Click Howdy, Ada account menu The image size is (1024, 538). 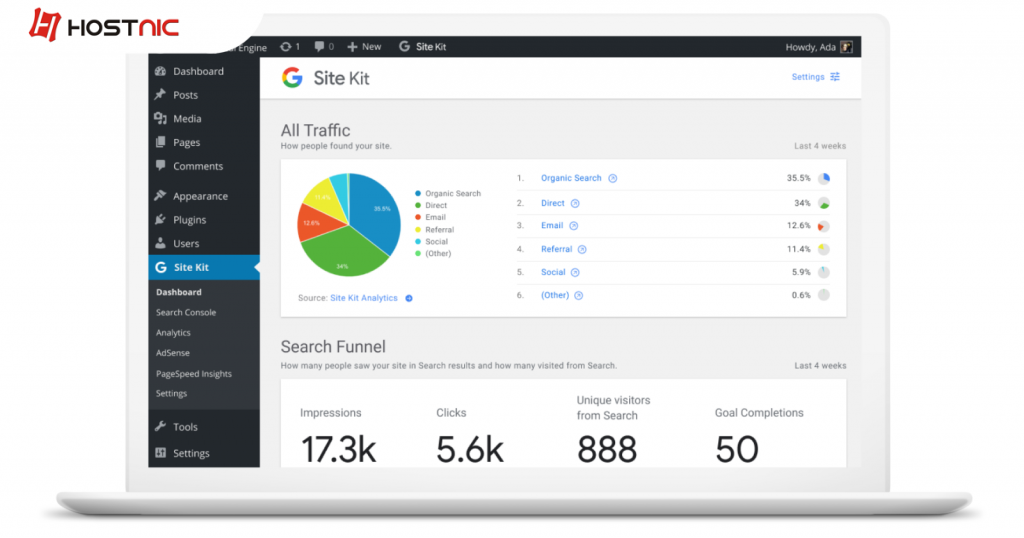click(x=819, y=47)
